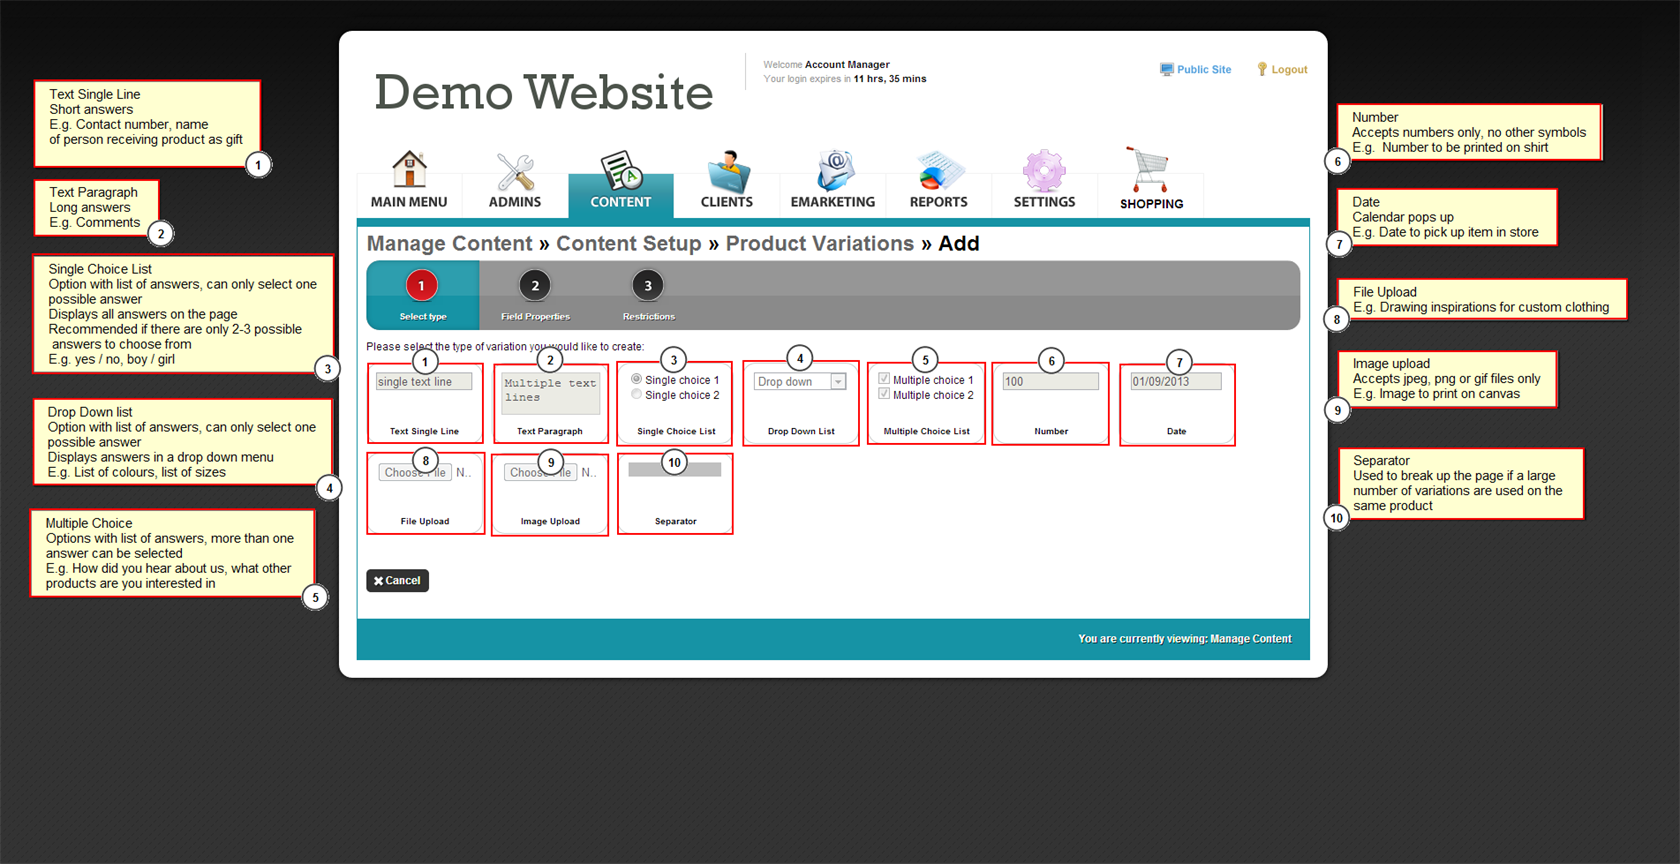Click the single text line input field

point(424,382)
